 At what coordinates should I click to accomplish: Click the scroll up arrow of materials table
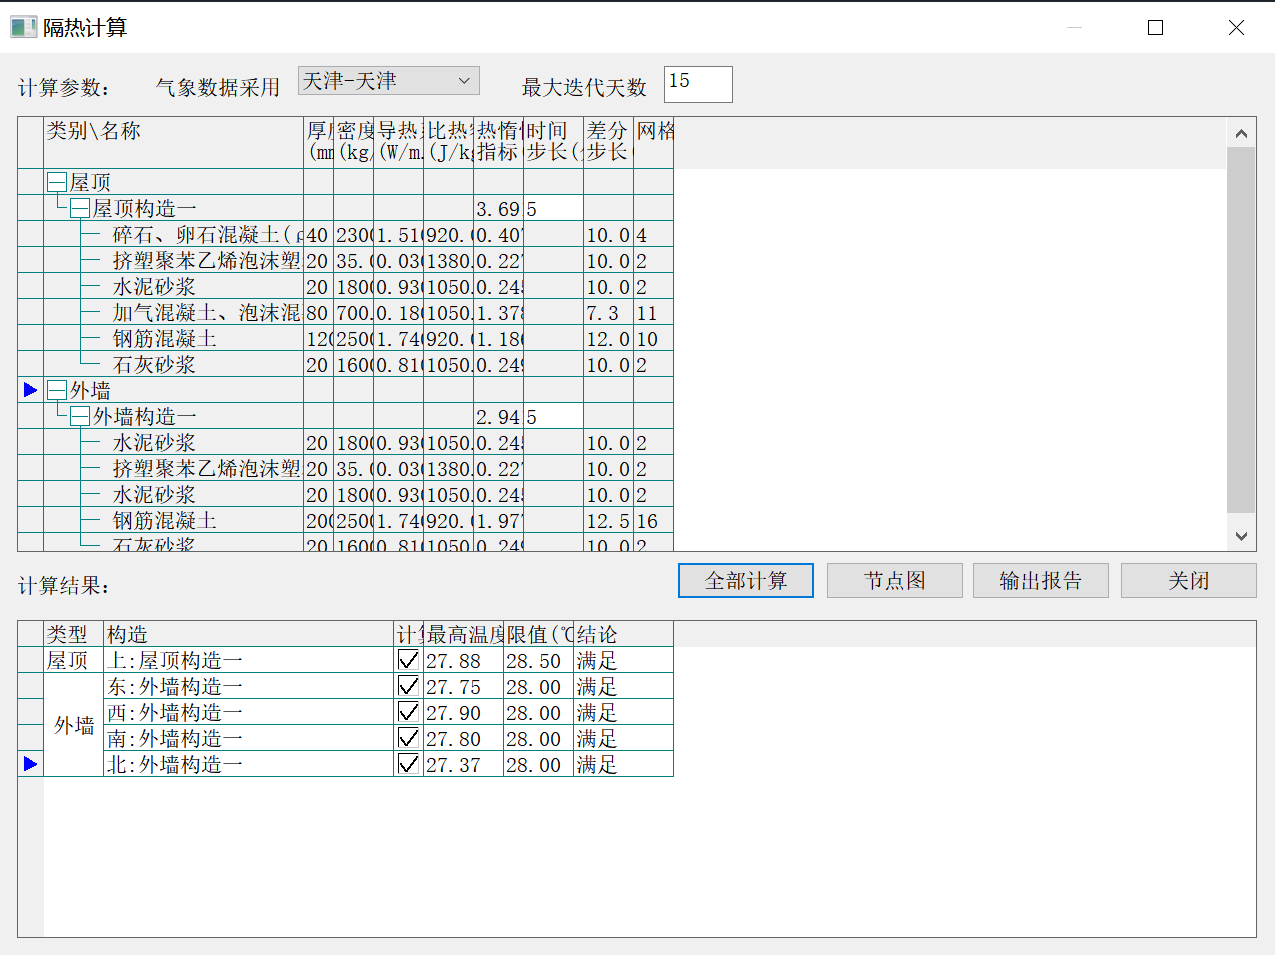tap(1241, 133)
